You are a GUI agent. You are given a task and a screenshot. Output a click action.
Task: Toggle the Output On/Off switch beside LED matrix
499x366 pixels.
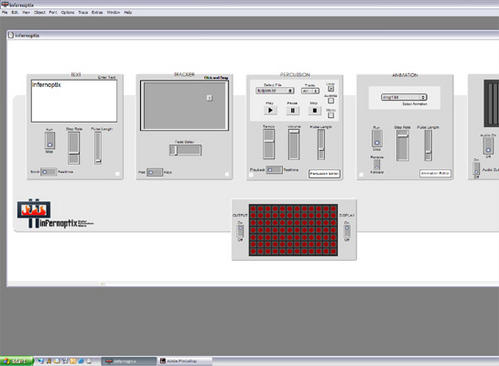240,231
